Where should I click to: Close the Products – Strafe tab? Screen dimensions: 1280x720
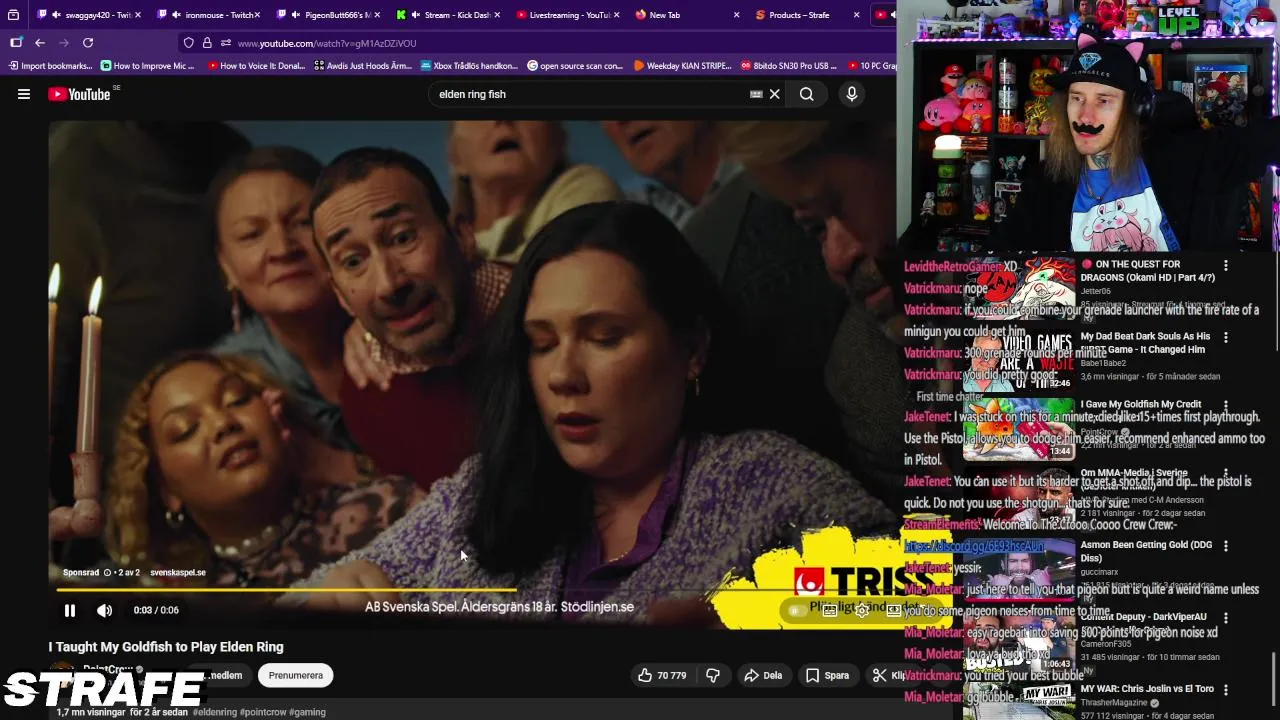[856, 15]
